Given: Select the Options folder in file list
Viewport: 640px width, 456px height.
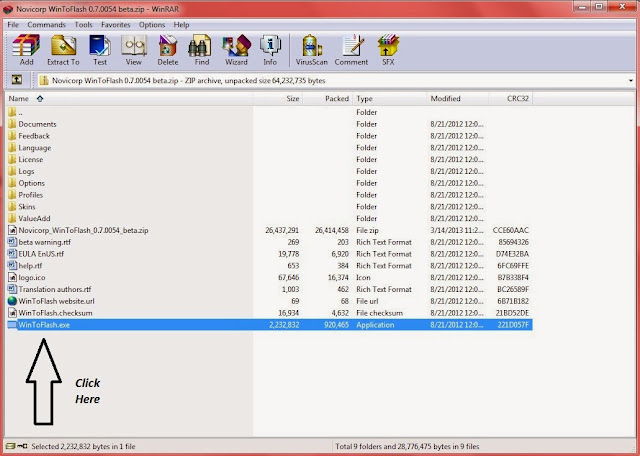Looking at the screenshot, I should click(x=269, y=183).
